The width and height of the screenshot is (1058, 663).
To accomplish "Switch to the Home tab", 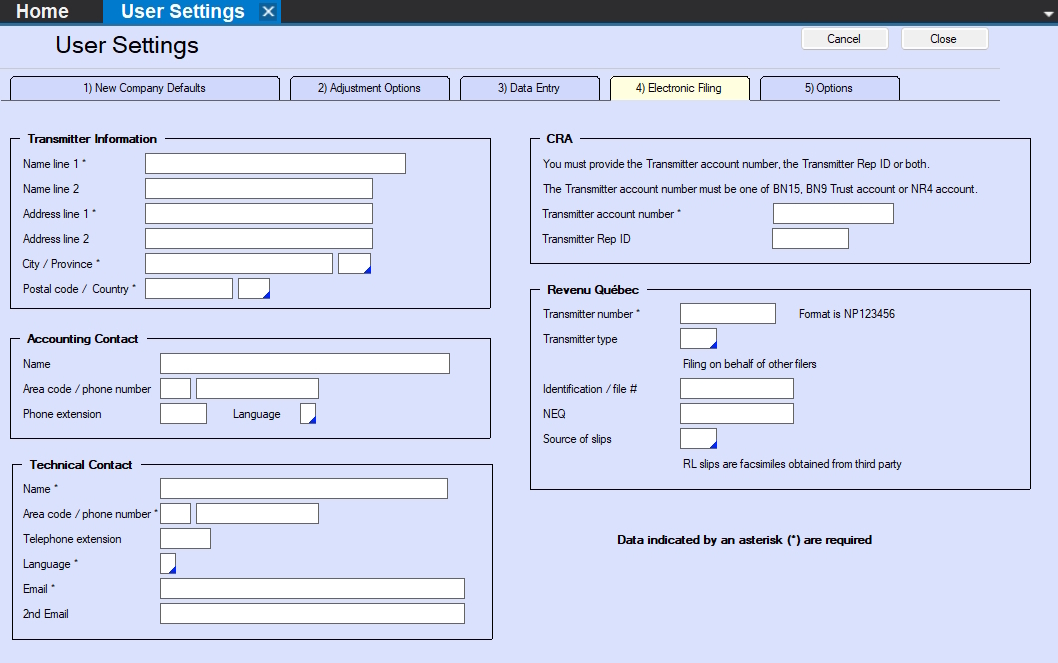I will 43,12.
